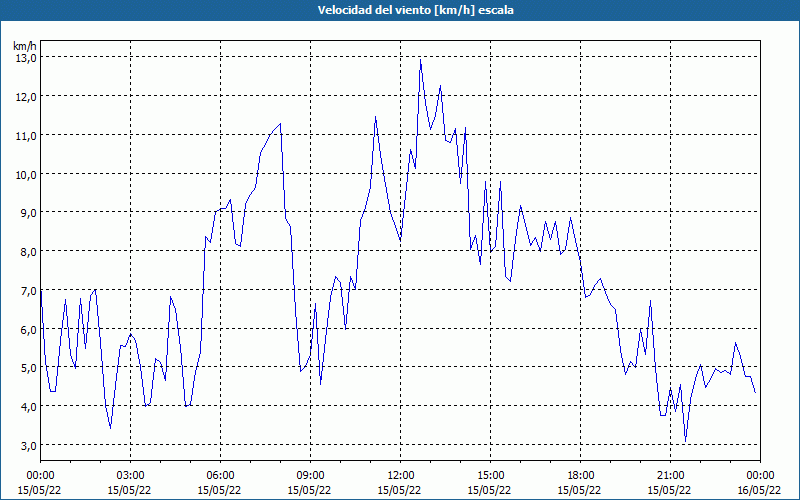Click the 12,0 y-axis label

pos(26,96)
